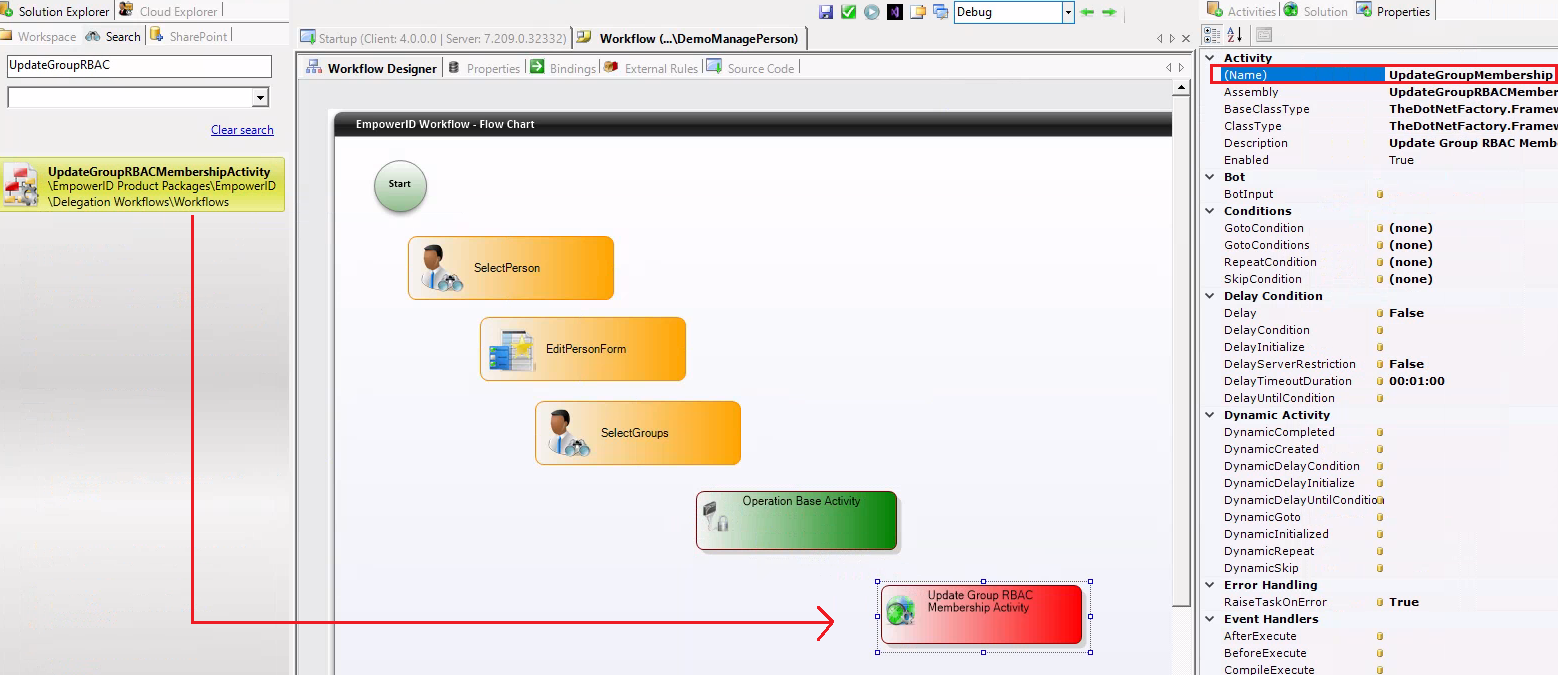This screenshot has width=1558, height=675.
Task: Click the Save floppy disk toolbar icon
Action: pos(826,12)
